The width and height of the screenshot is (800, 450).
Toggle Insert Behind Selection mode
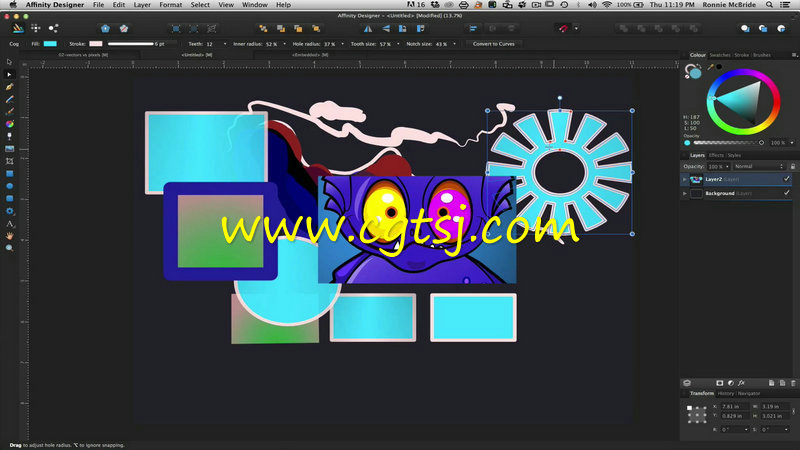click(x=745, y=29)
